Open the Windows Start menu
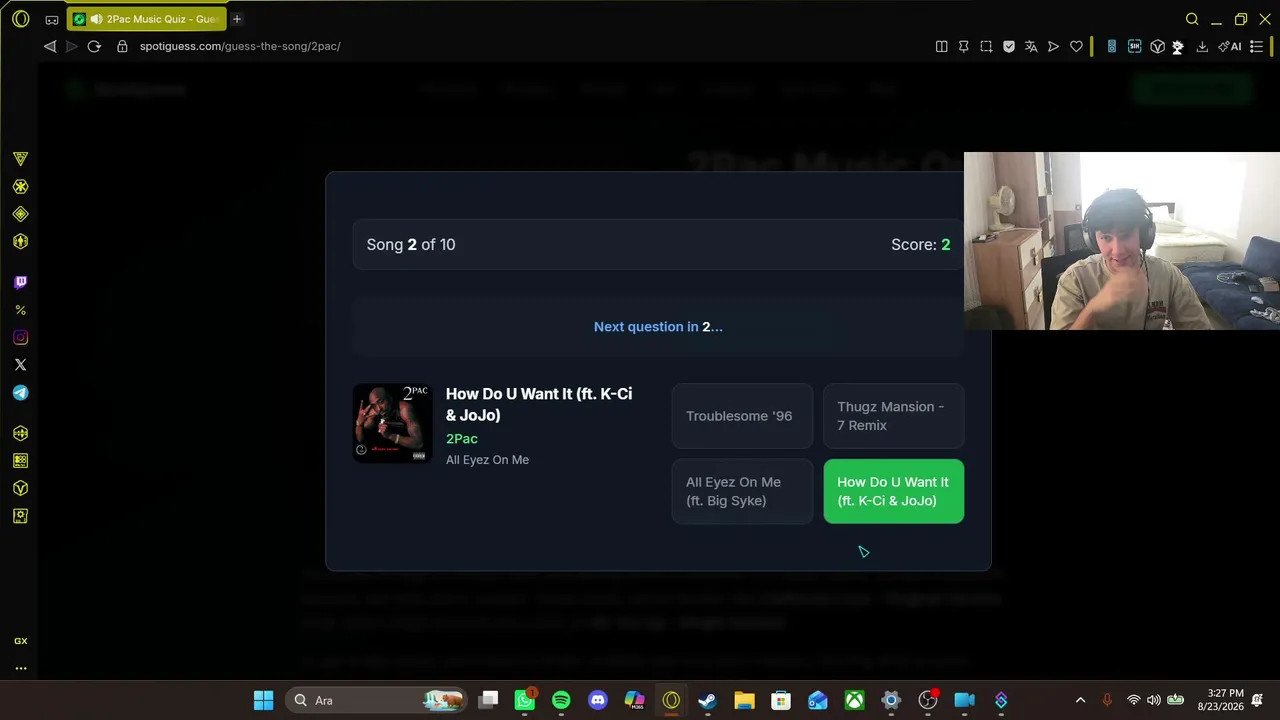Image resolution: width=1280 pixels, height=720 pixels. [263, 700]
